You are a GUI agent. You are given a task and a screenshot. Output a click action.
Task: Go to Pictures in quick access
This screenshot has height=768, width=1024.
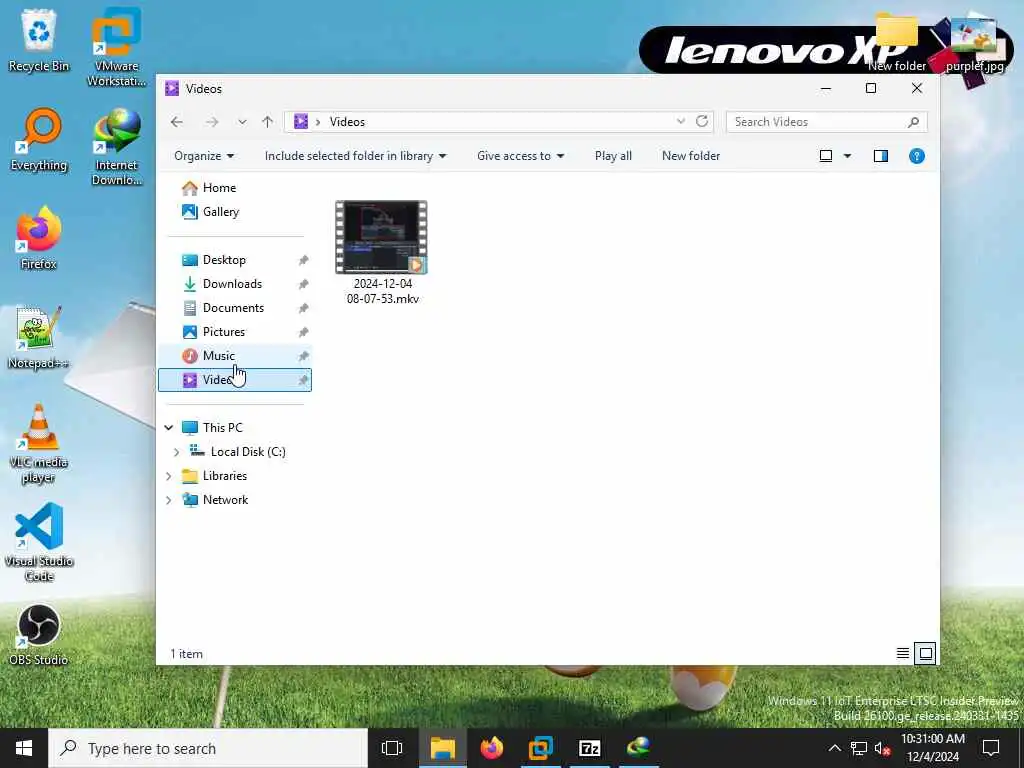[x=223, y=332]
